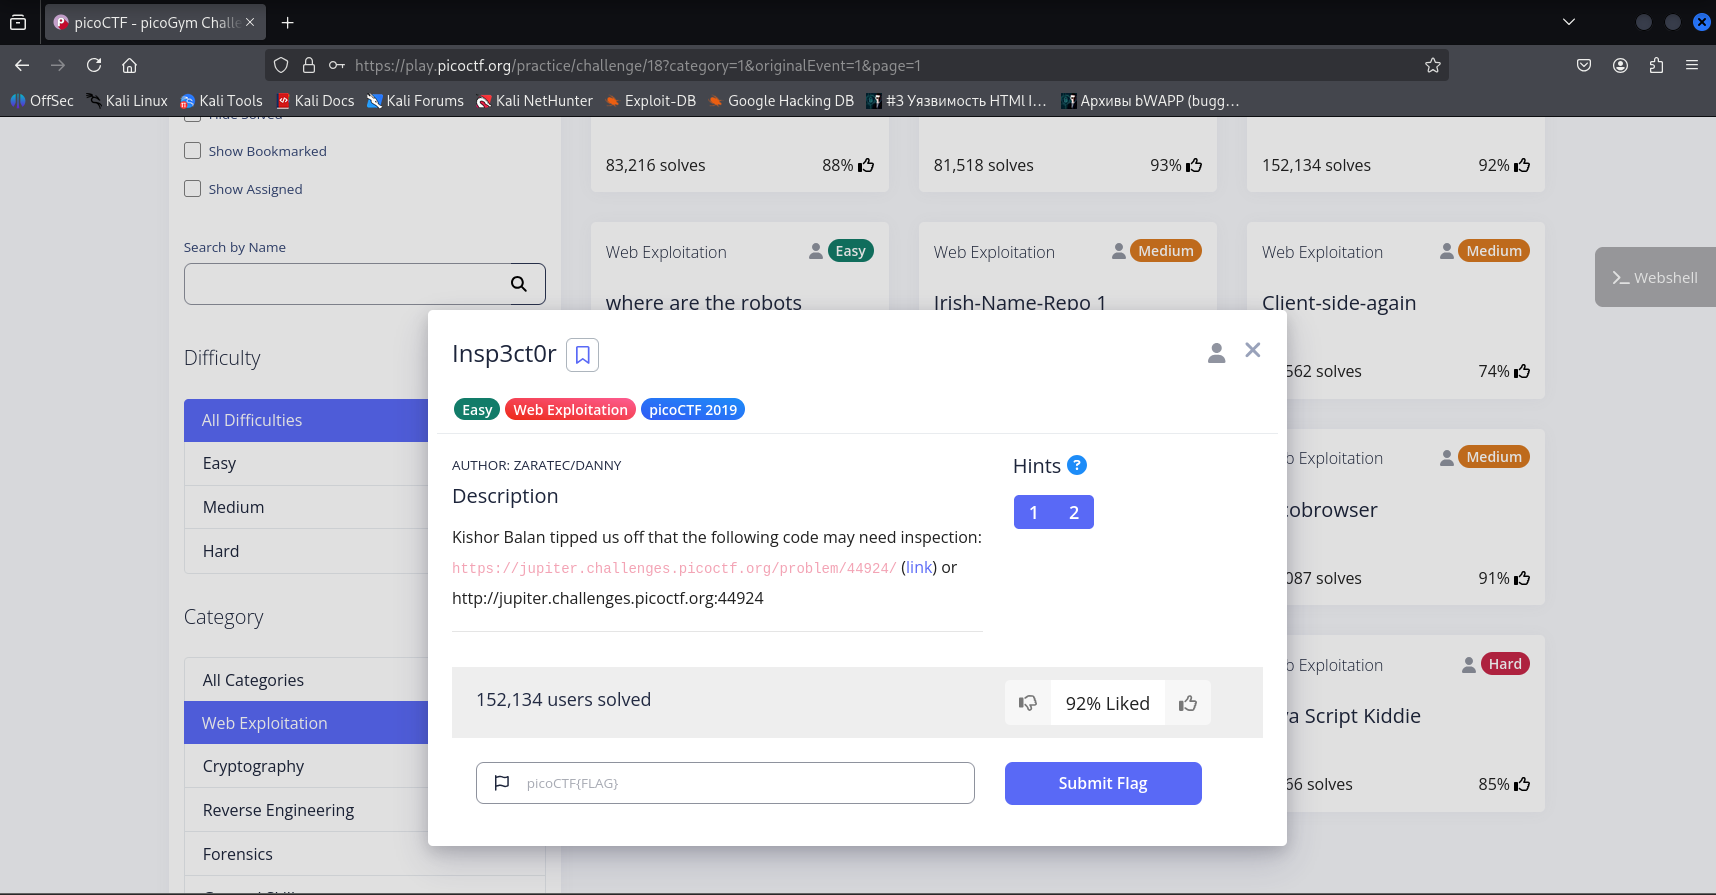Open the Firefox extensions icon
Viewport: 1716px width, 895px height.
click(x=1656, y=65)
